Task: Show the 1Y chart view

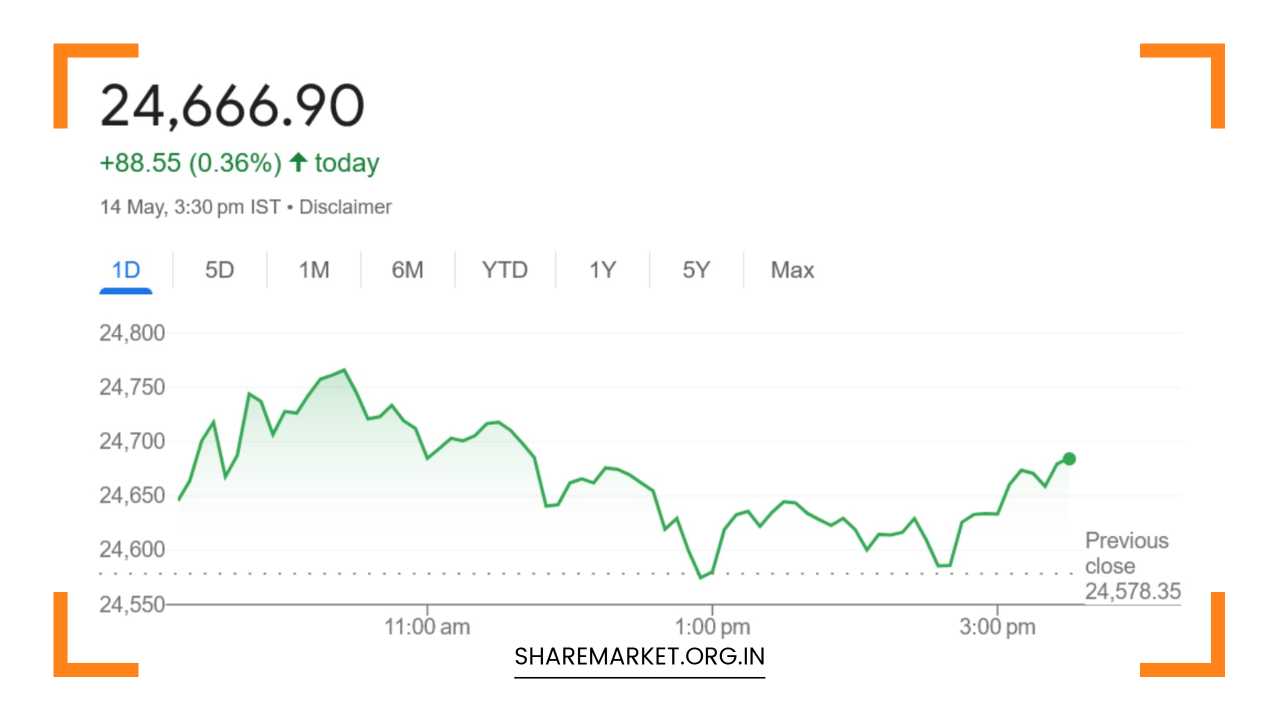Action: click(x=602, y=270)
